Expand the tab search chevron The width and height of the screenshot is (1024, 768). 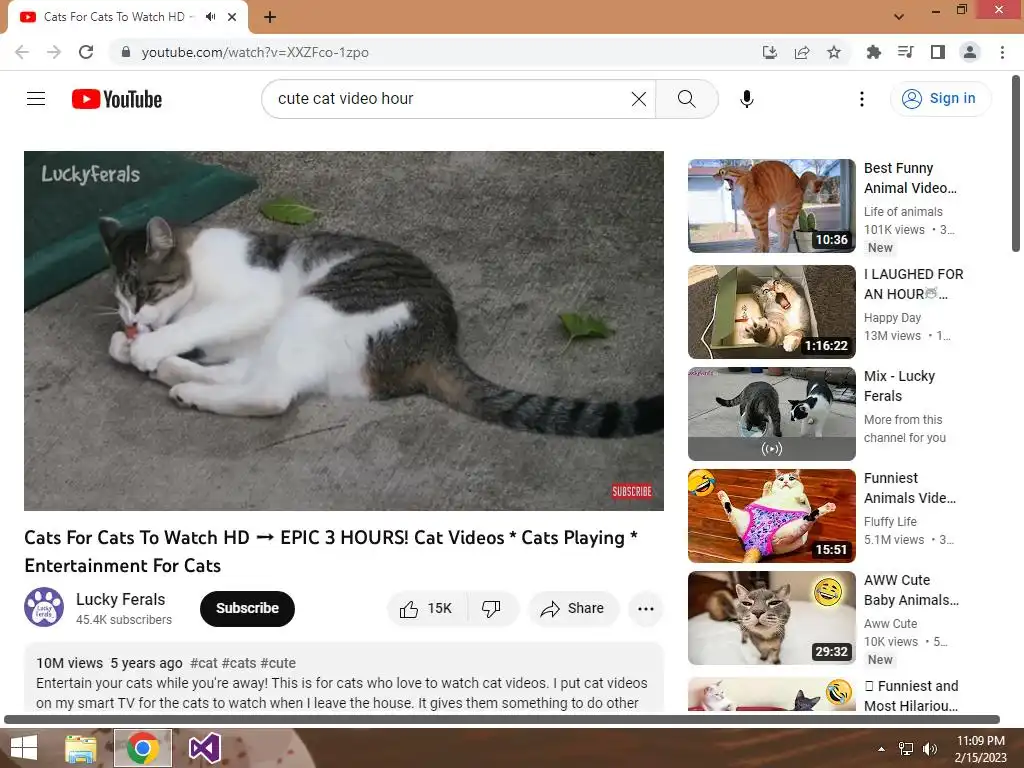click(899, 17)
